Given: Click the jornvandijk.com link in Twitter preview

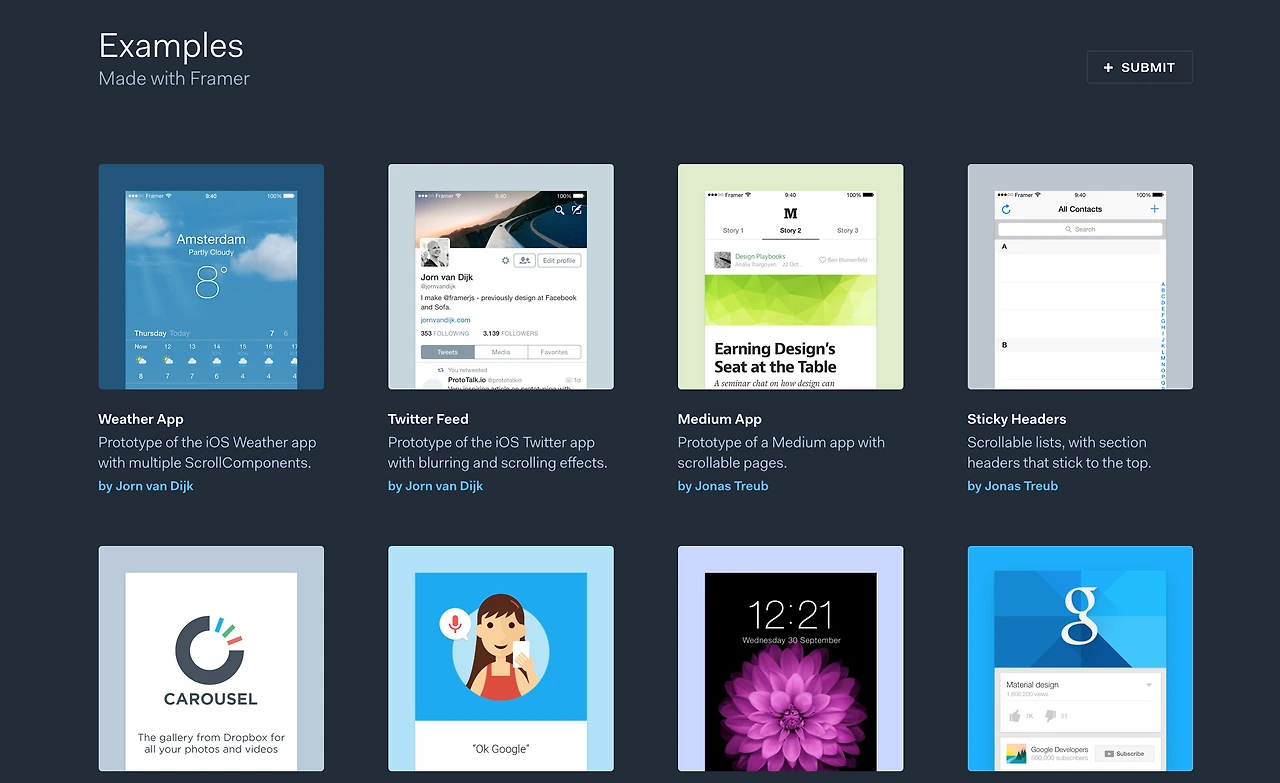Looking at the screenshot, I should click(x=445, y=320).
